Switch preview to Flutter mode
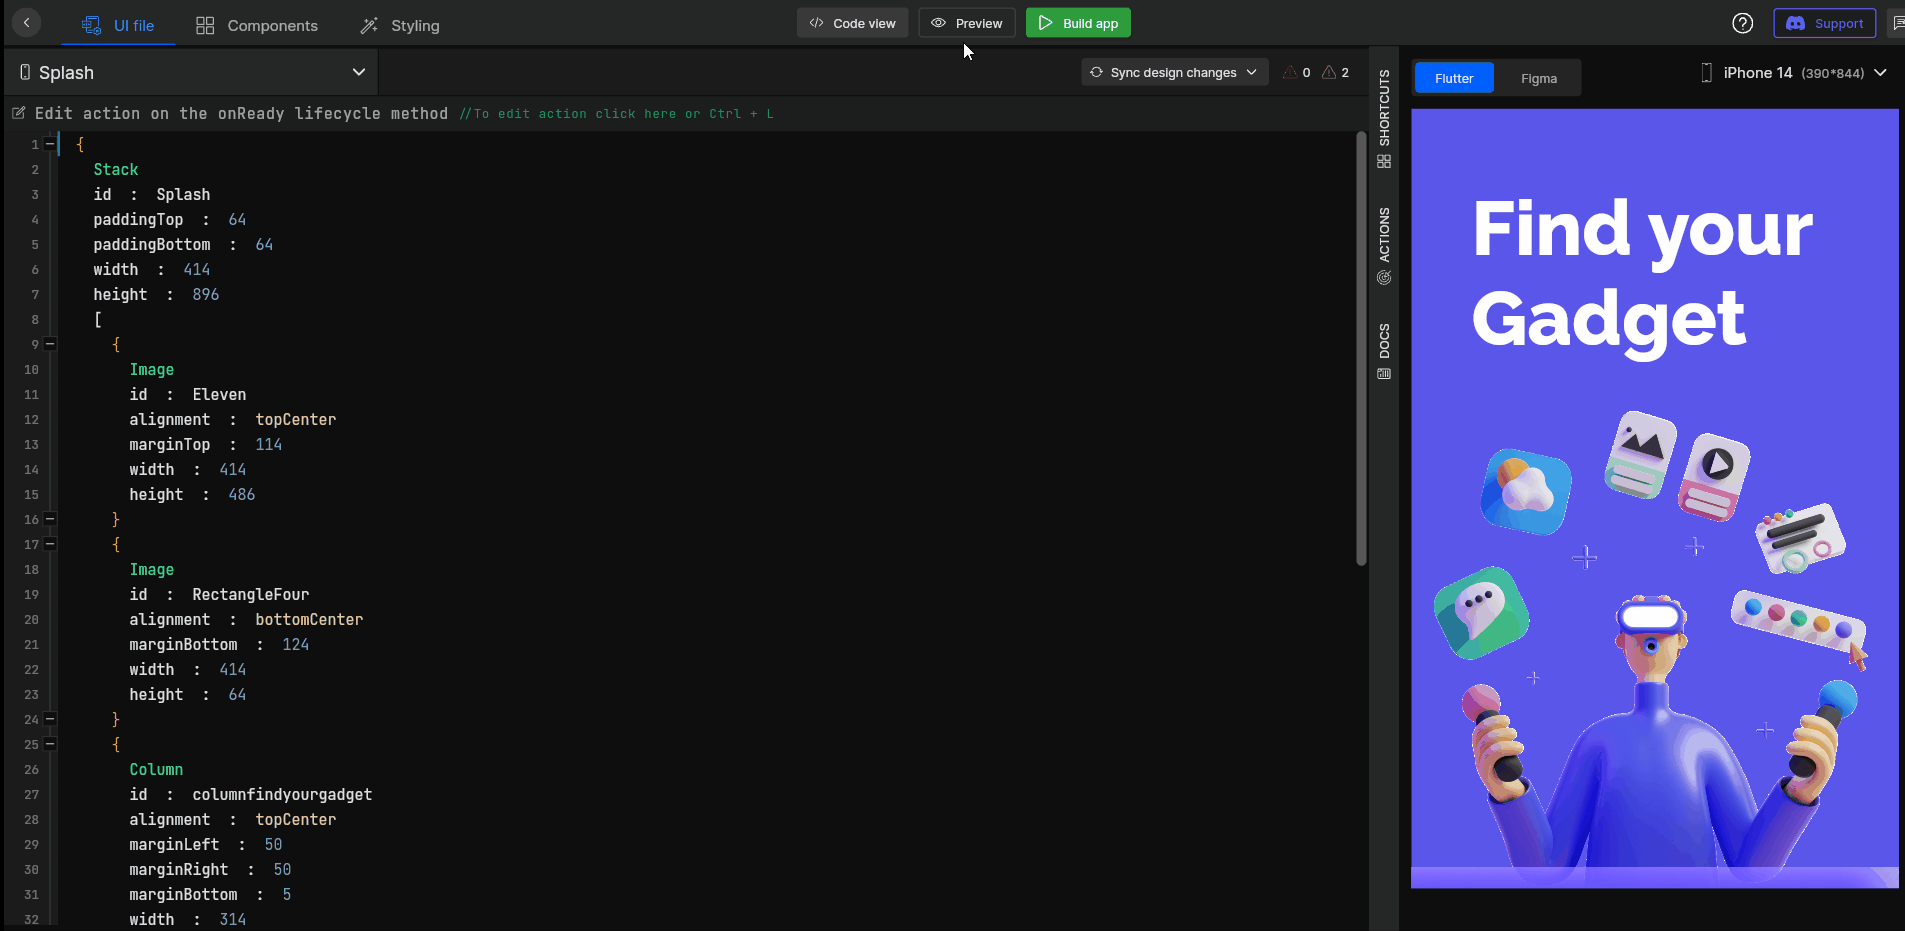This screenshot has height=931, width=1905. click(x=1452, y=77)
